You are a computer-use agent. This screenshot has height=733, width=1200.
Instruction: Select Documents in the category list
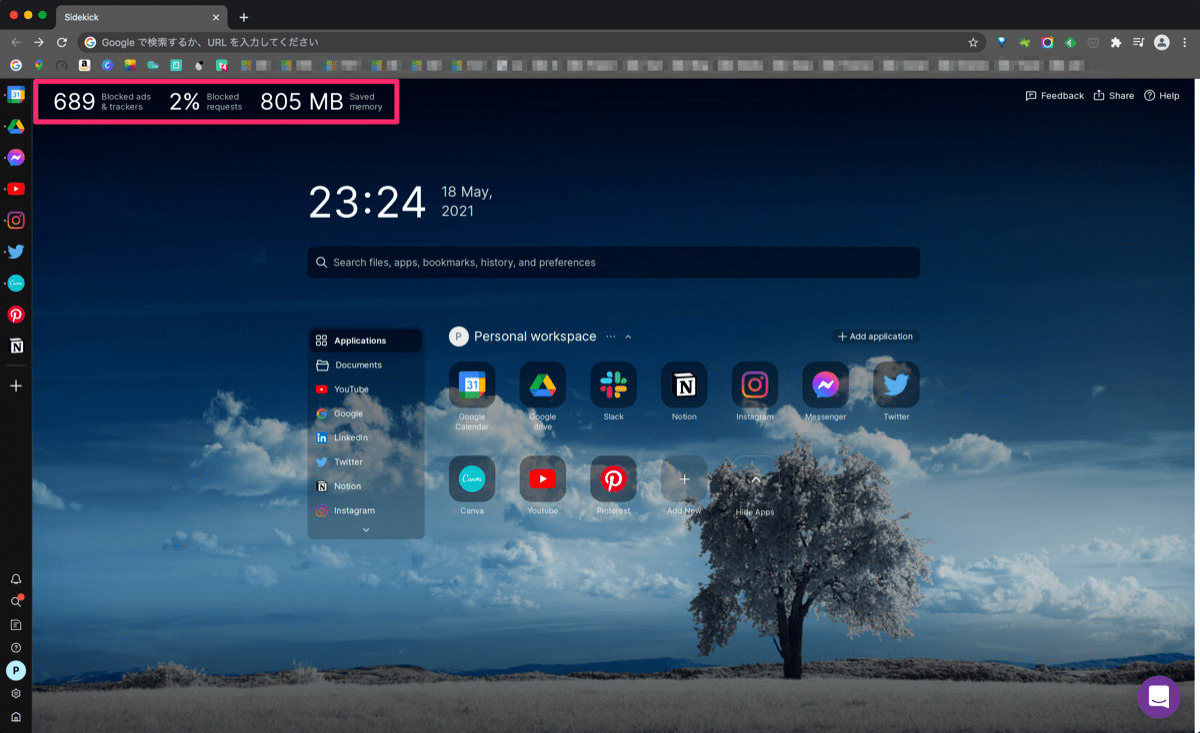366,365
